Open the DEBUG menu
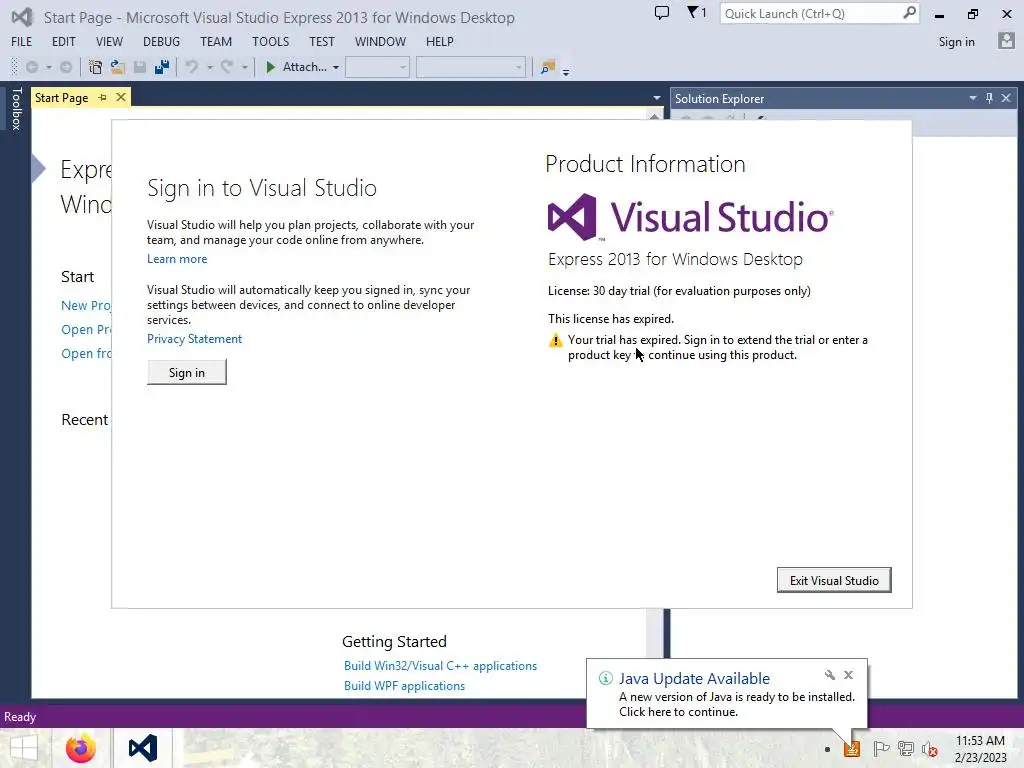 [161, 41]
